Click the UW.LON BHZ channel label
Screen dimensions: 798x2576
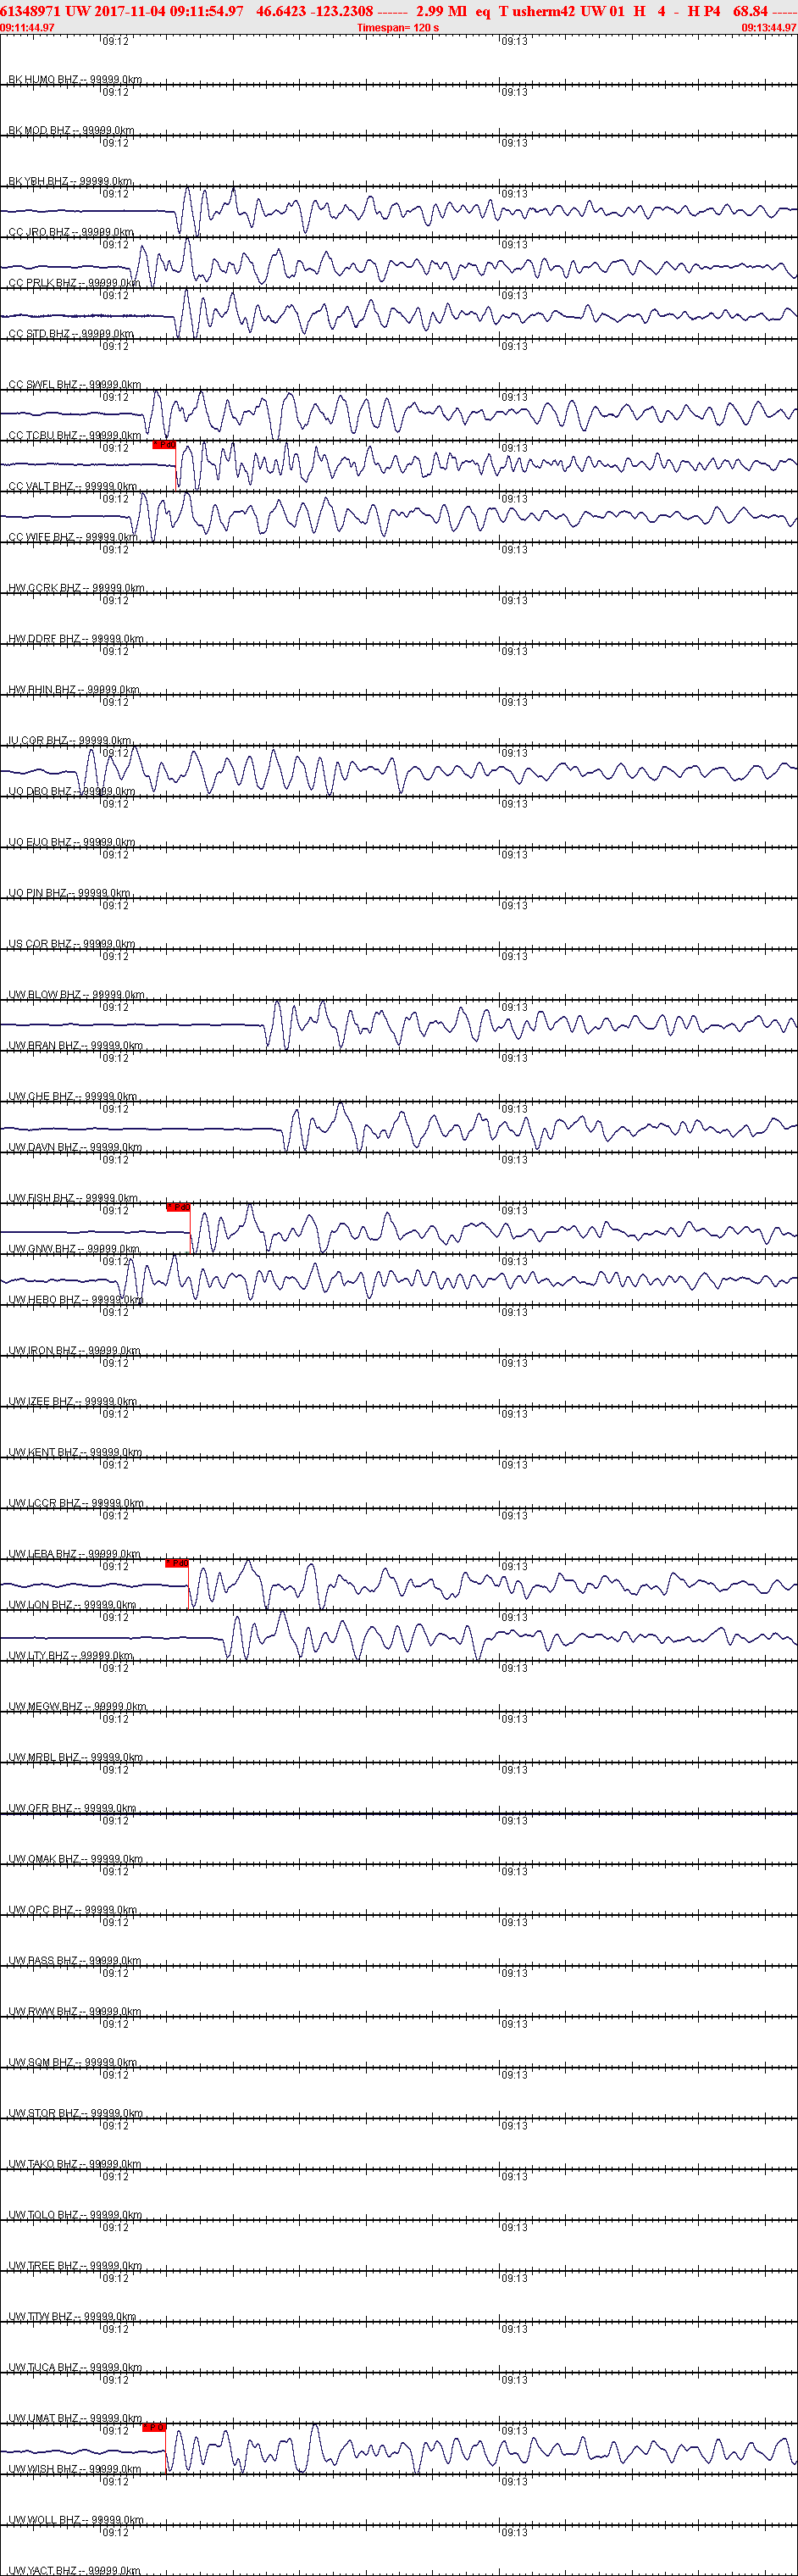(72, 1604)
